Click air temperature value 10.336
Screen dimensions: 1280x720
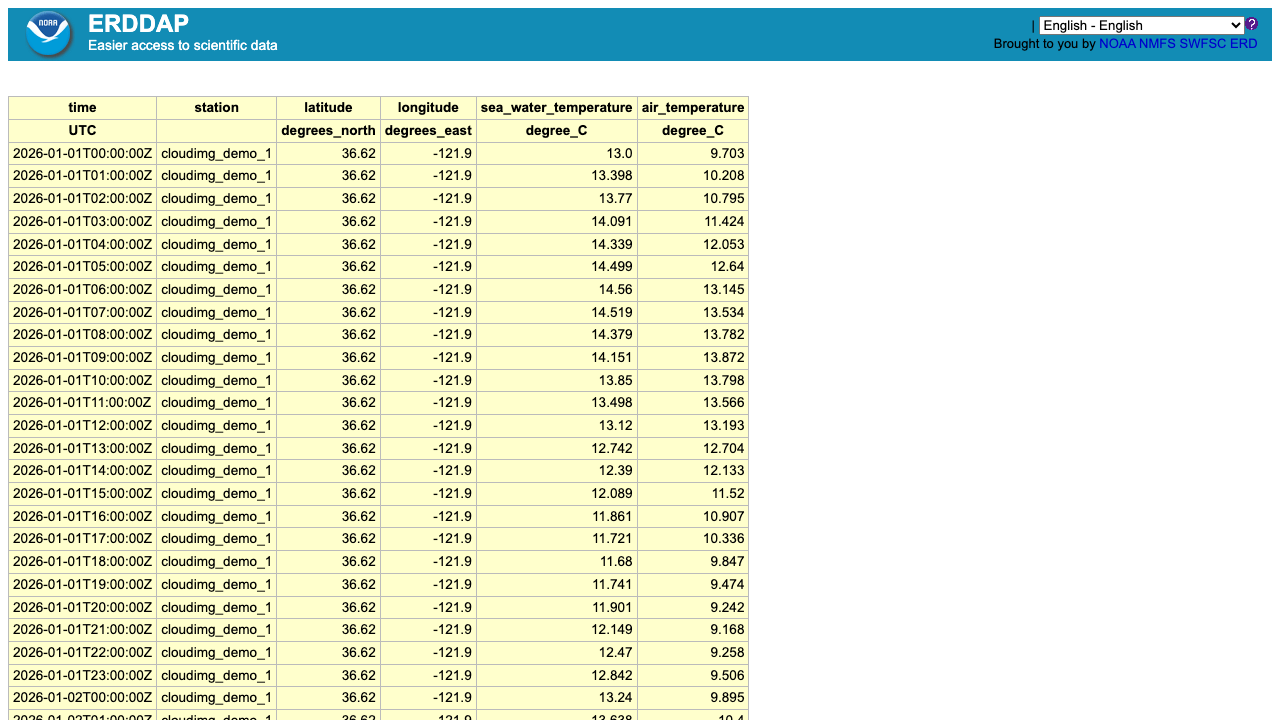click(x=693, y=539)
